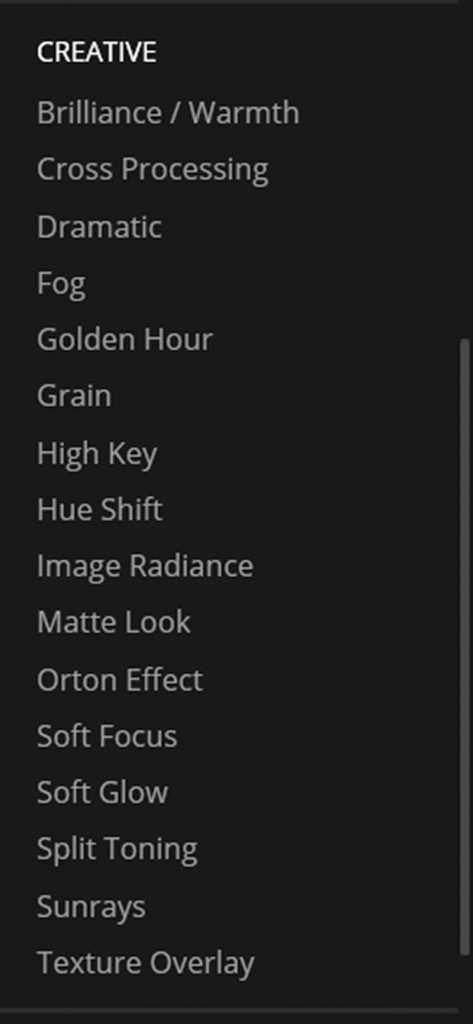The height and width of the screenshot is (1024, 473).
Task: Choose the Texture Overlay filter
Action: click(146, 964)
